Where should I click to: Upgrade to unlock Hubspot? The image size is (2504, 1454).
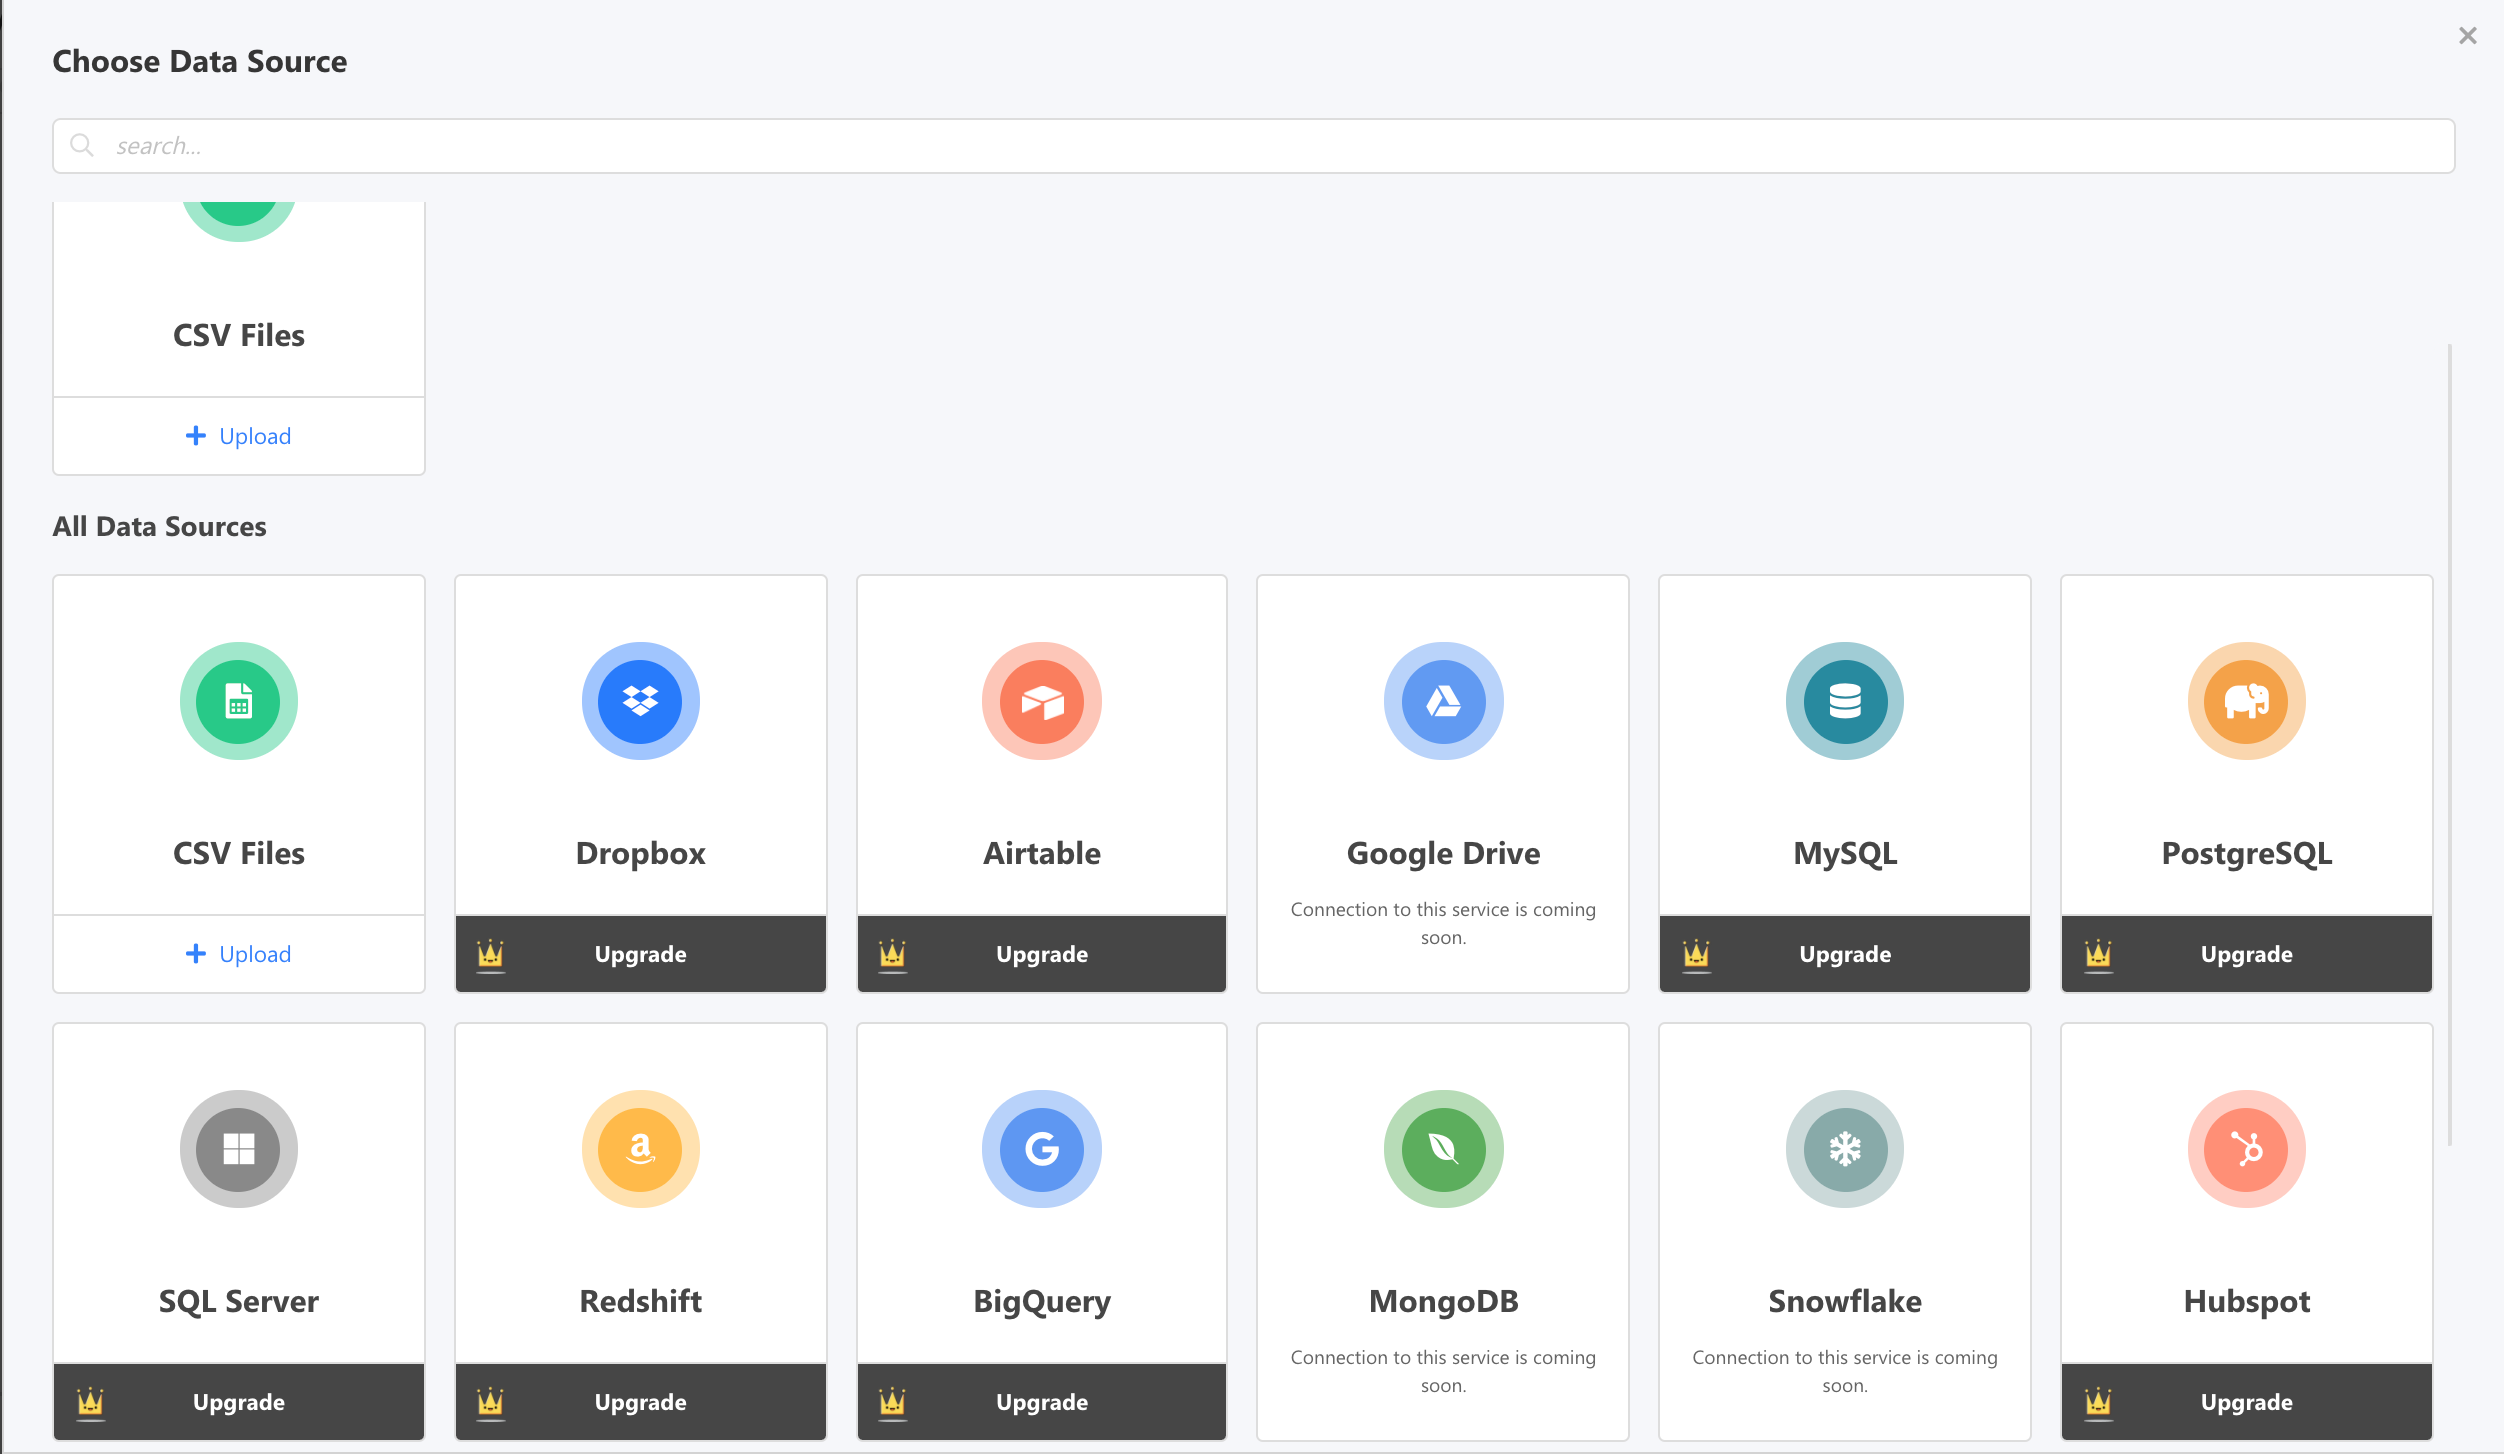[2247, 1402]
